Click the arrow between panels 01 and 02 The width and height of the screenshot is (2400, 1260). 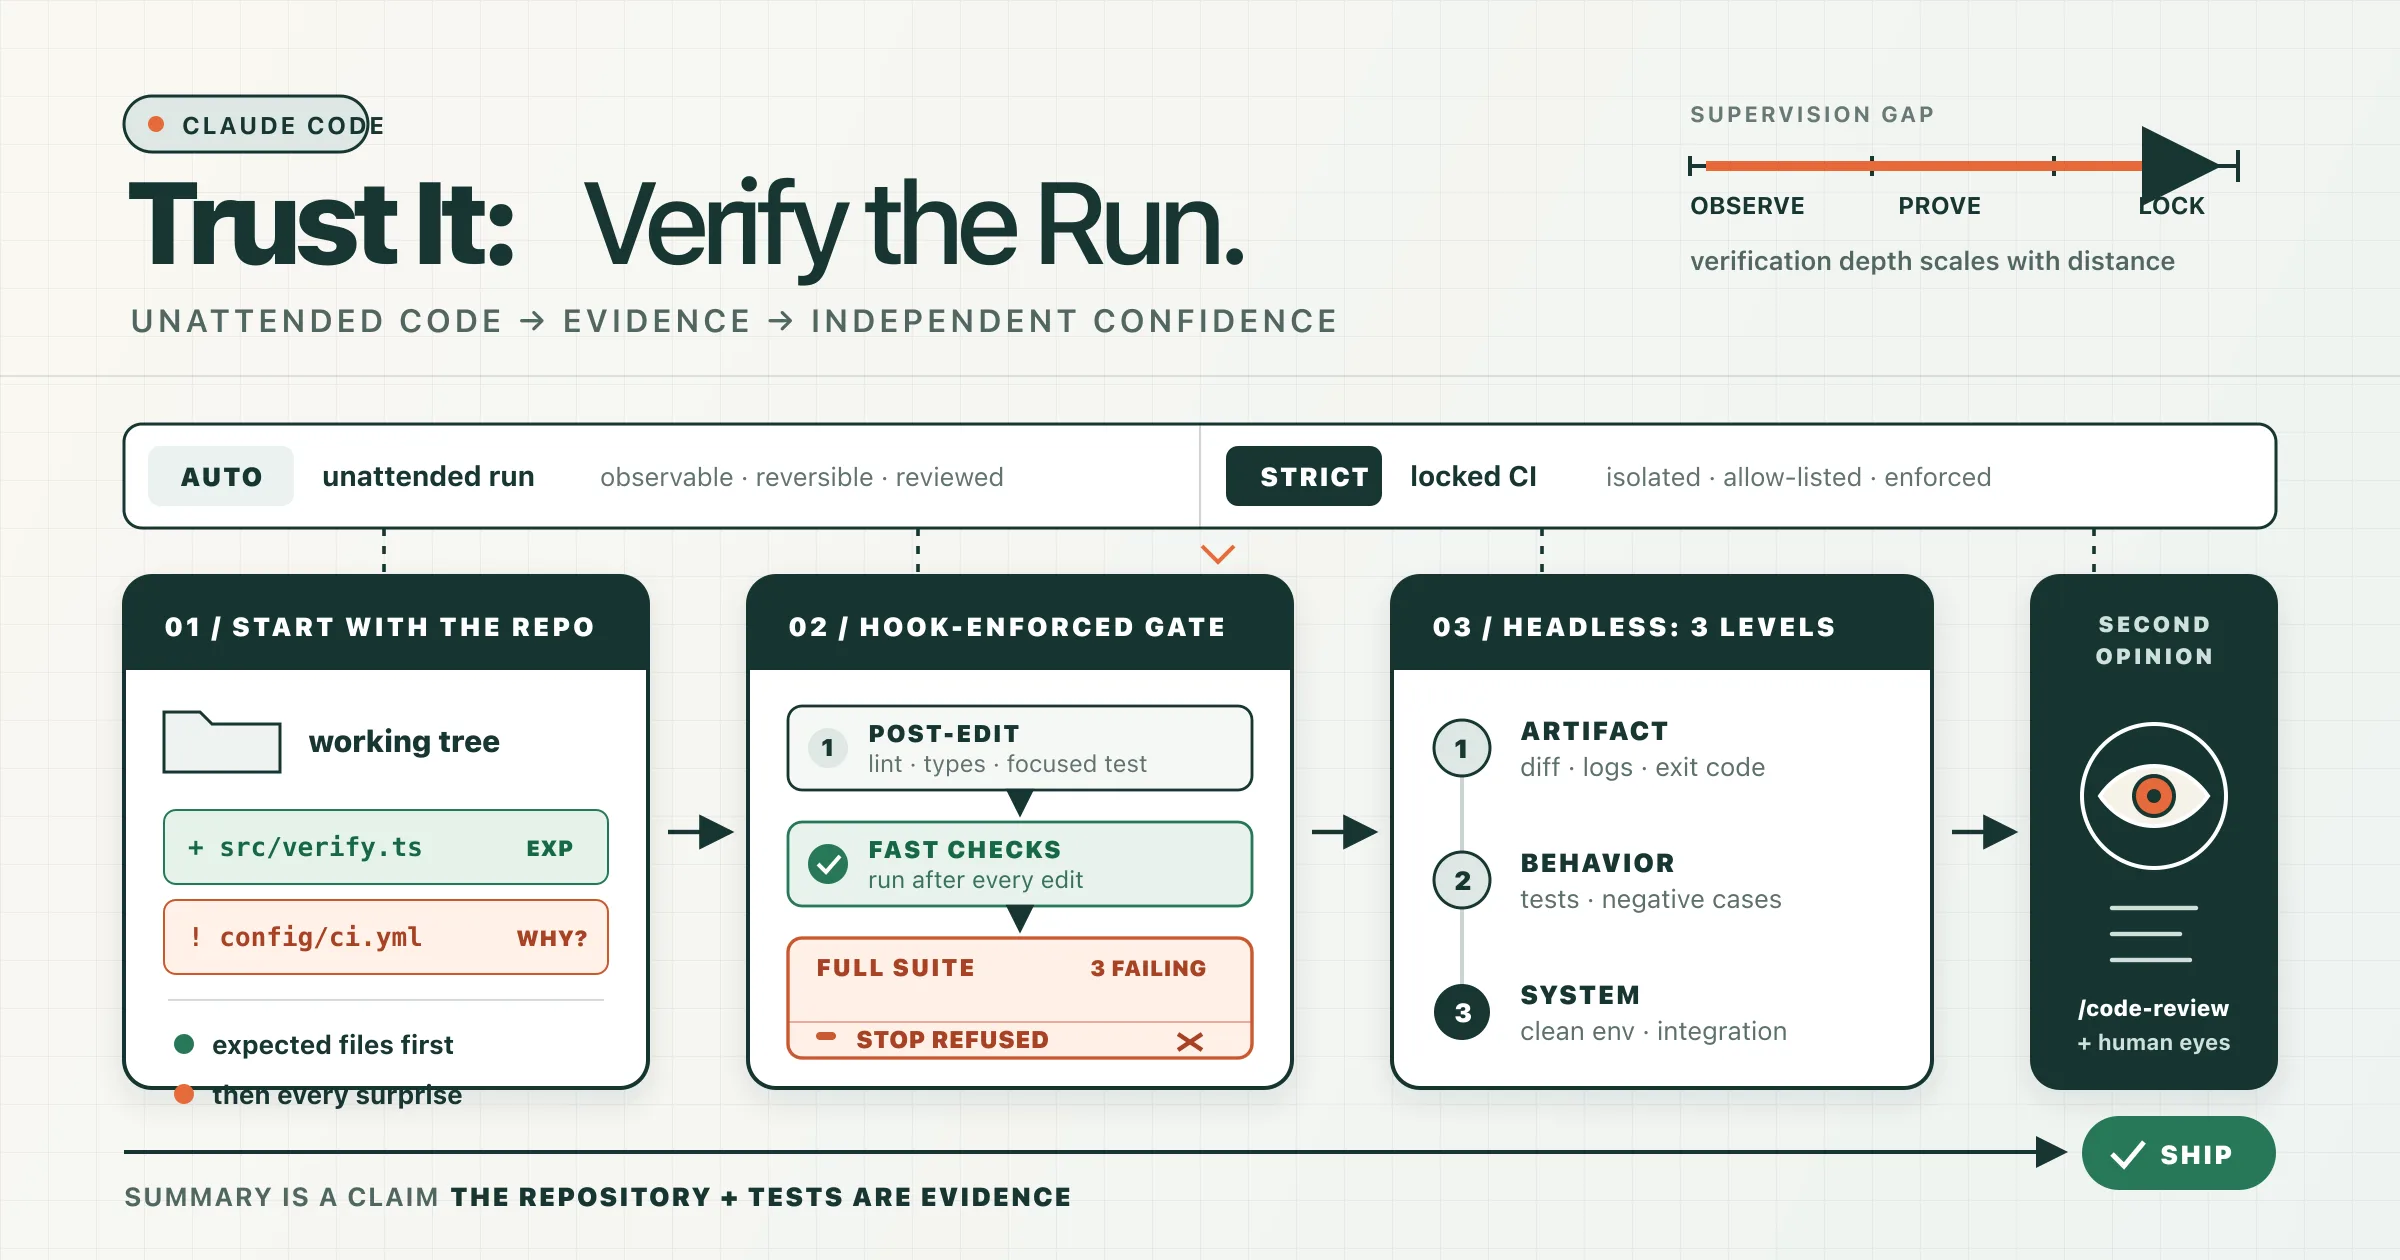coord(701,831)
